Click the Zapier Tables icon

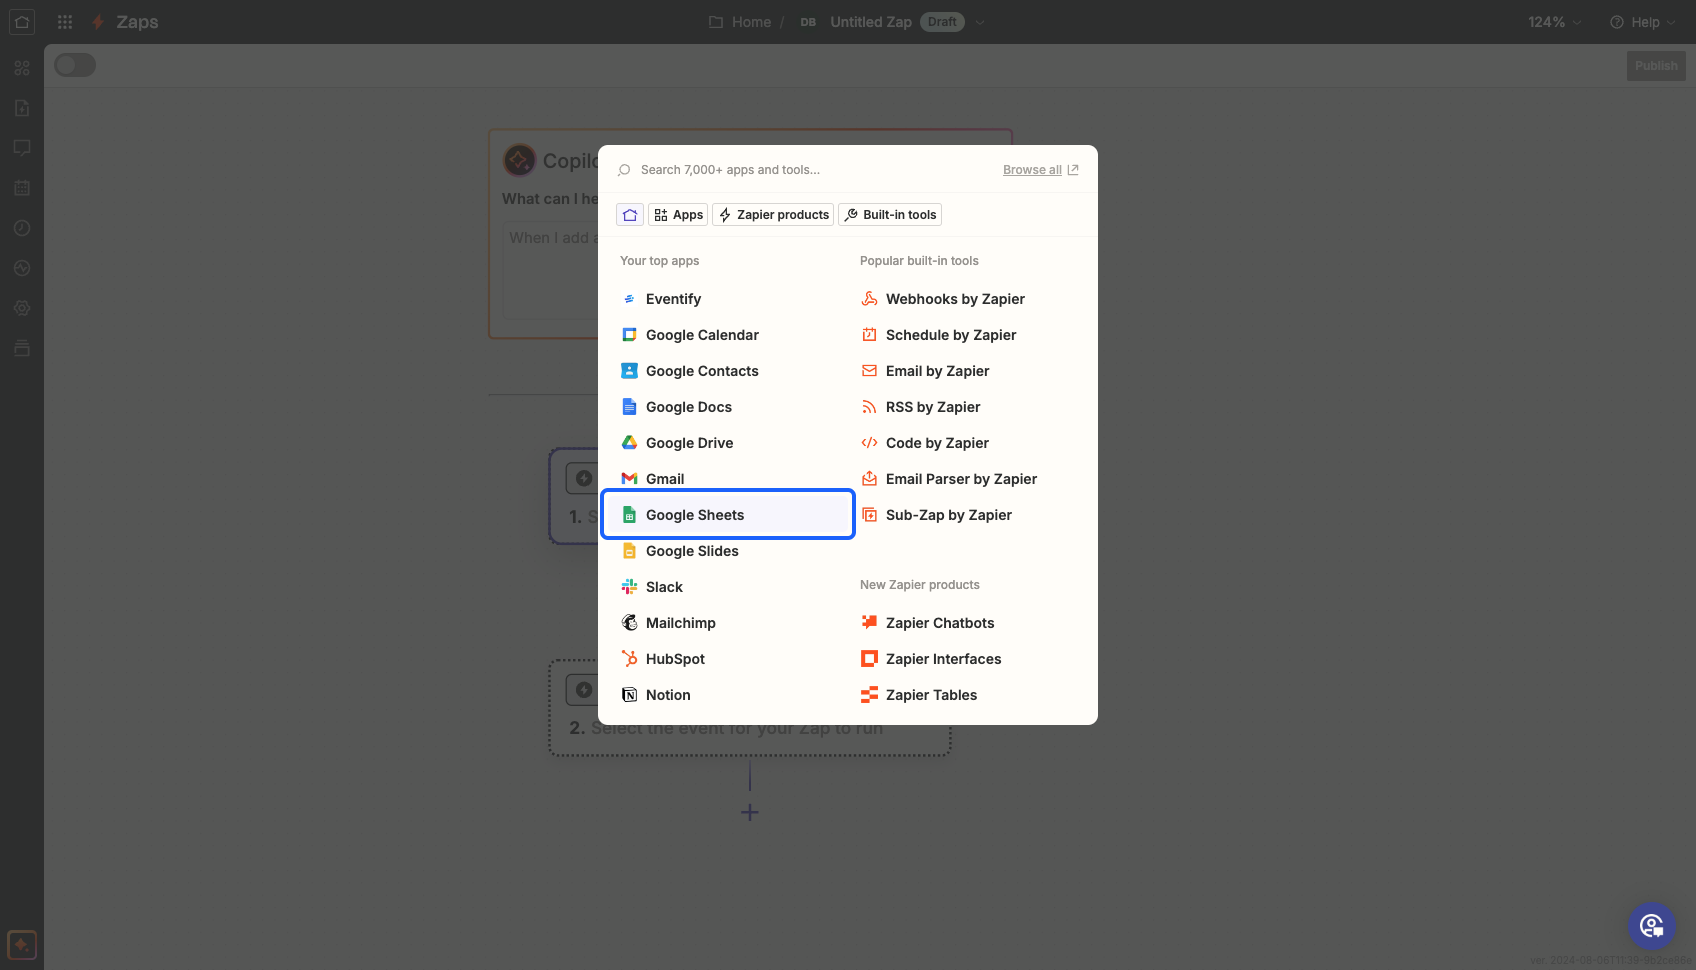869,695
